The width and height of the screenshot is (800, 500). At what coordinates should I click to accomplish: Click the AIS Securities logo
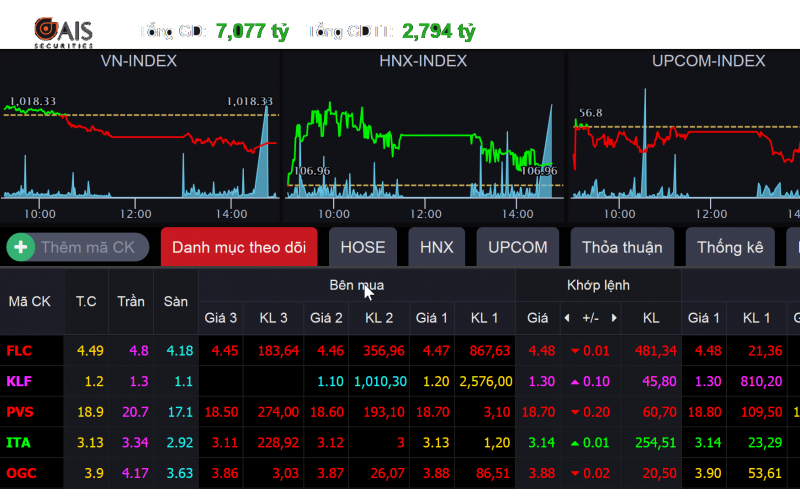coord(62,31)
